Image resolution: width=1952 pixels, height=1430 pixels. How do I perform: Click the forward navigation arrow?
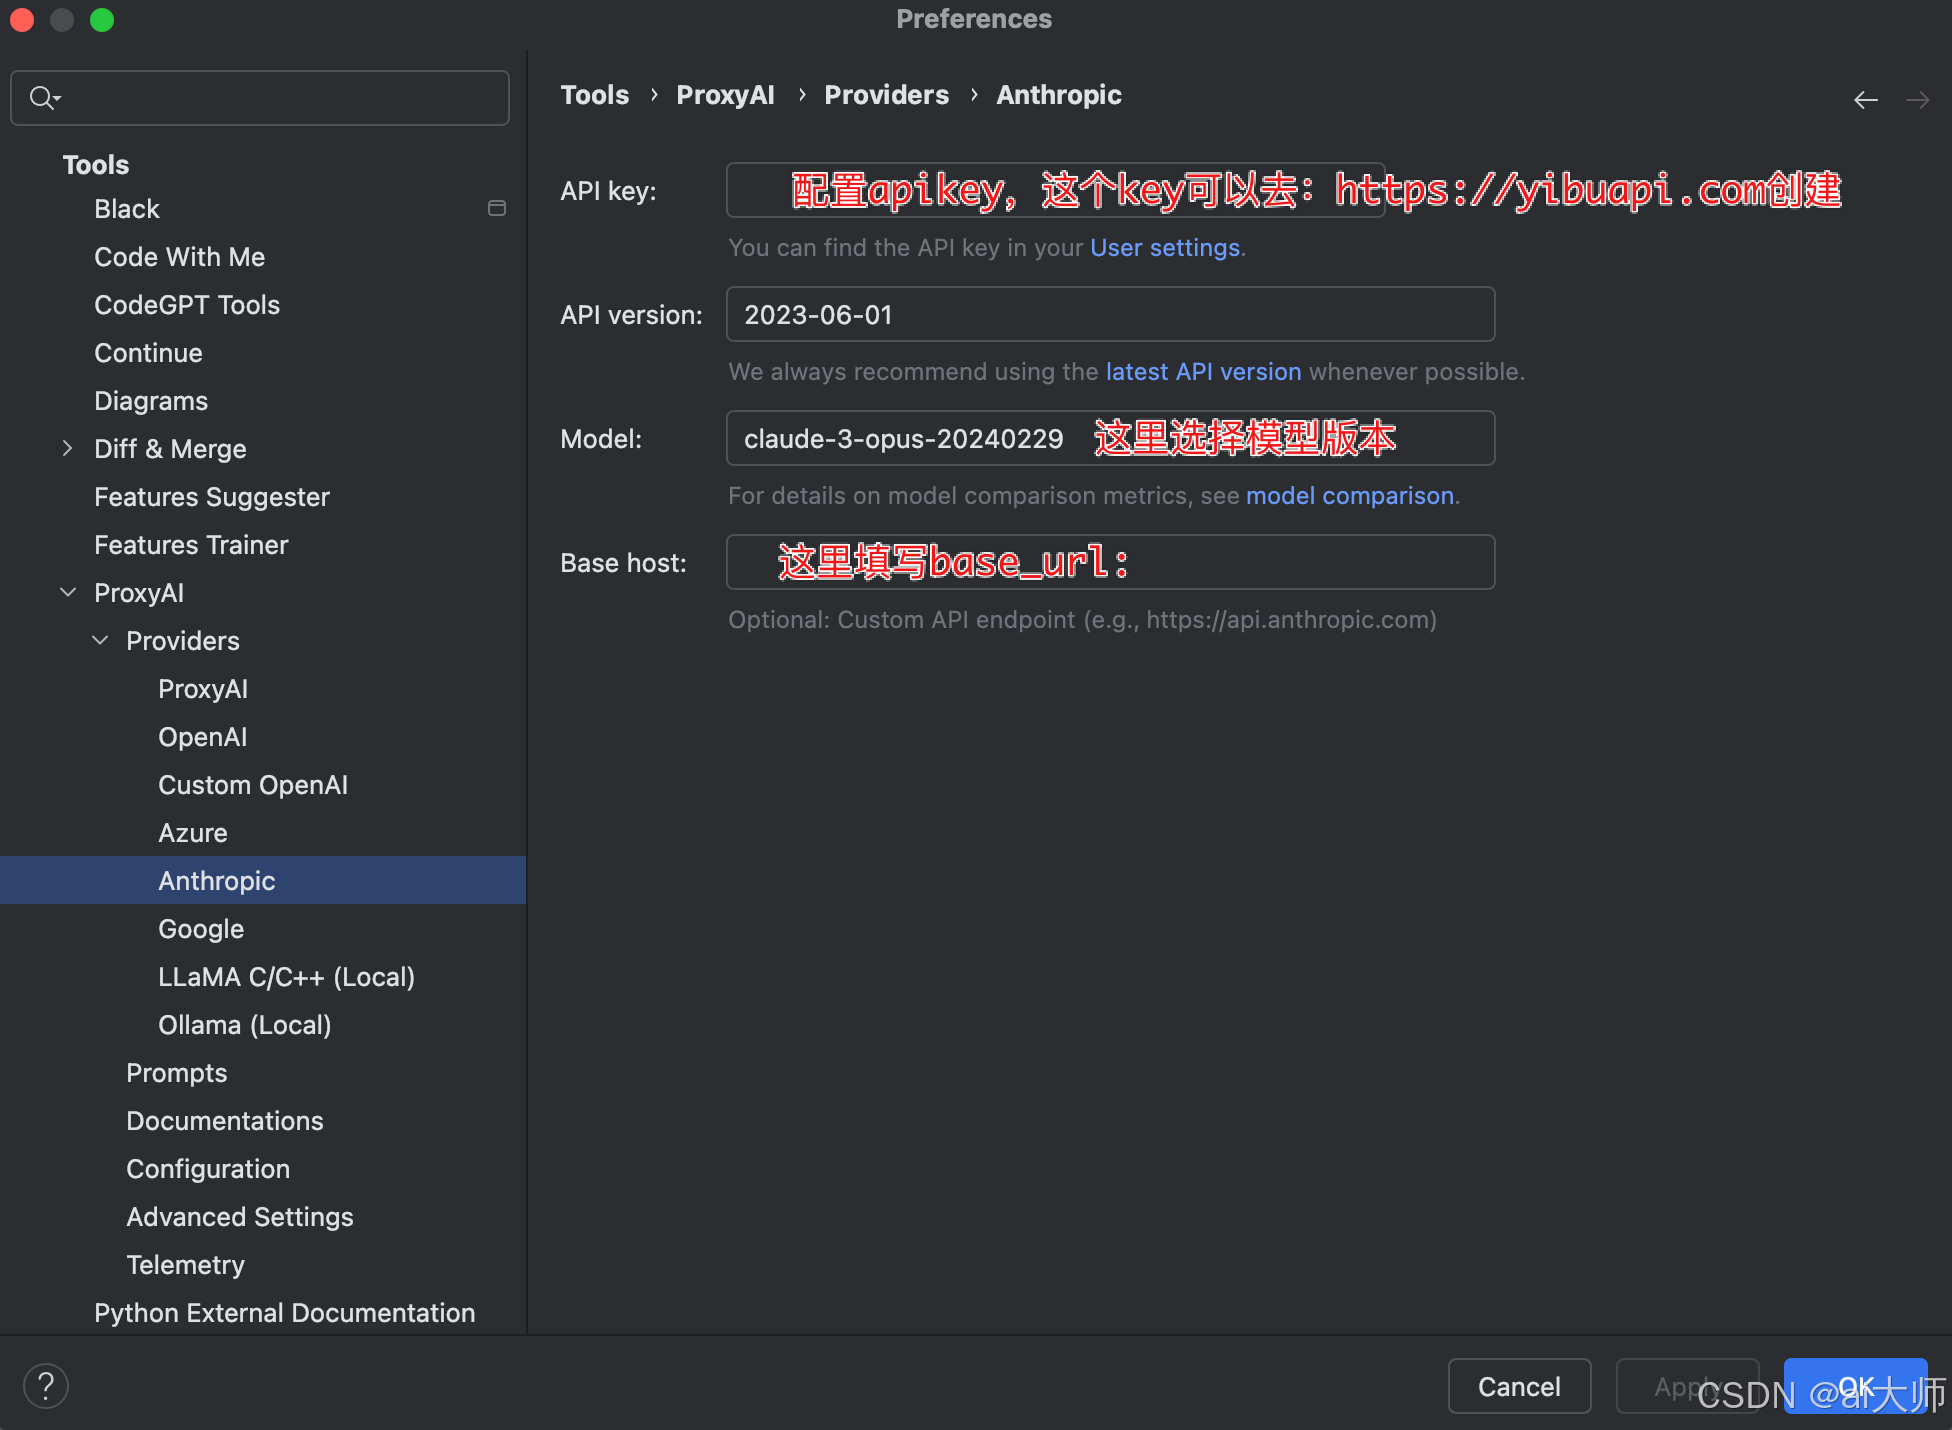[1917, 100]
